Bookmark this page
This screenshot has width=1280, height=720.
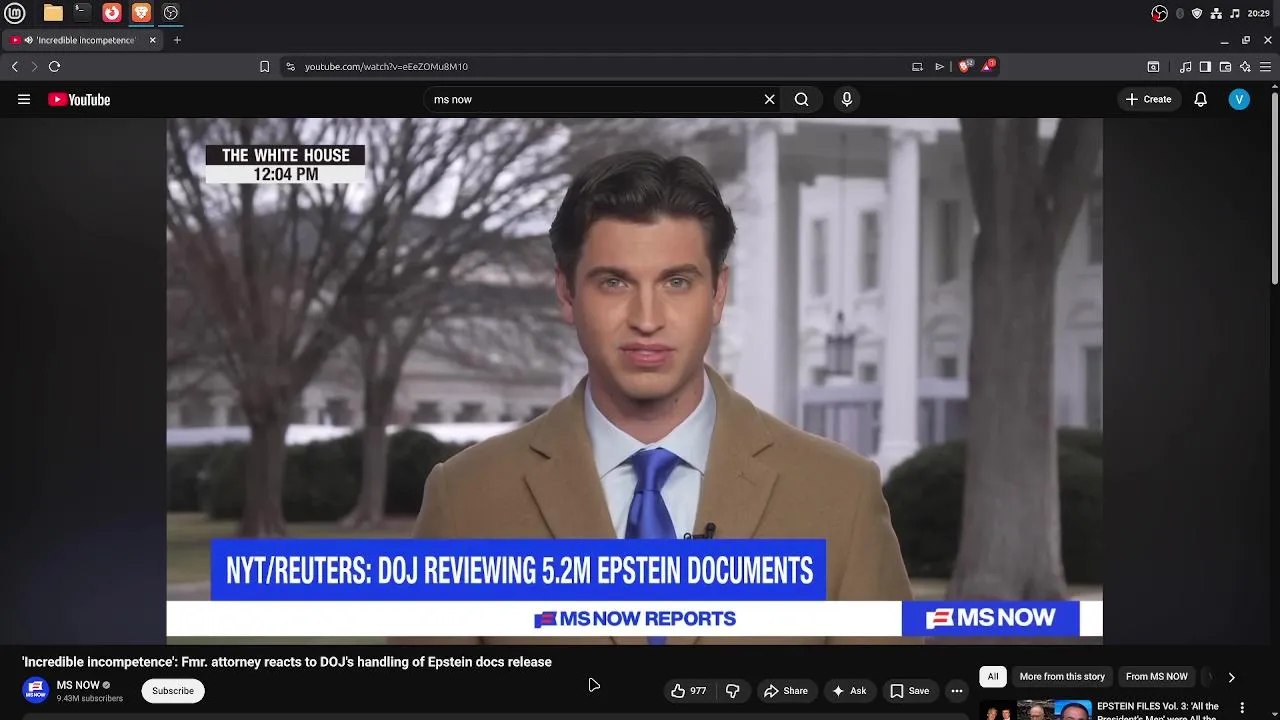264,66
